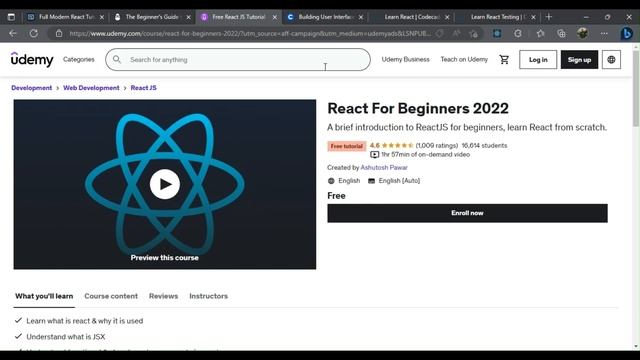
Task: Click the browser profile avatar
Action: 582,33
